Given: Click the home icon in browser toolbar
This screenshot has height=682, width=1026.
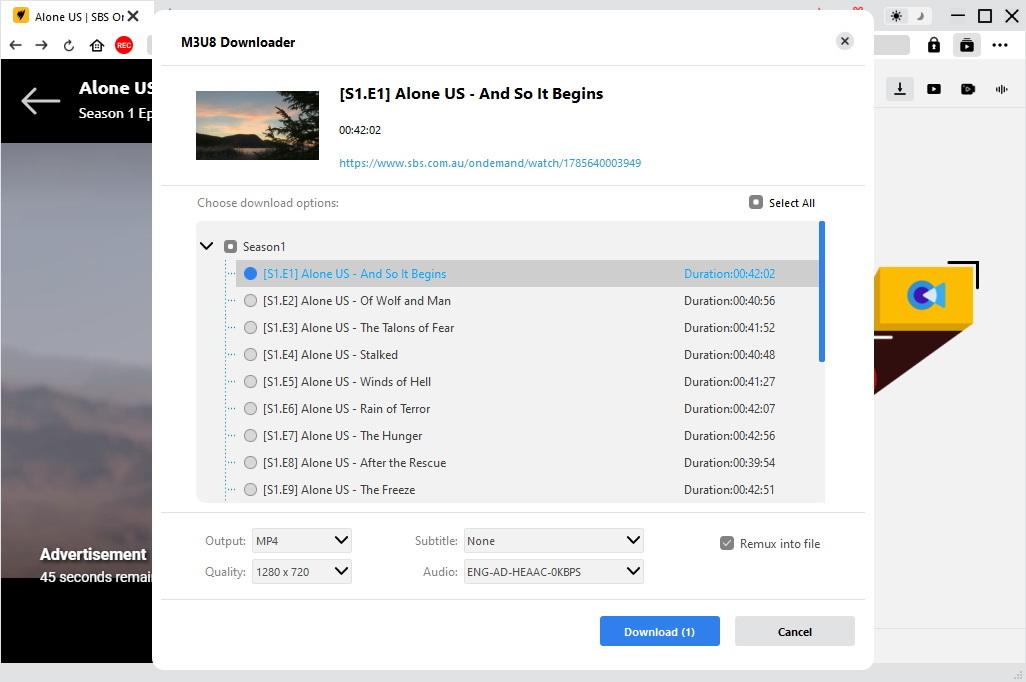Looking at the screenshot, I should [97, 45].
